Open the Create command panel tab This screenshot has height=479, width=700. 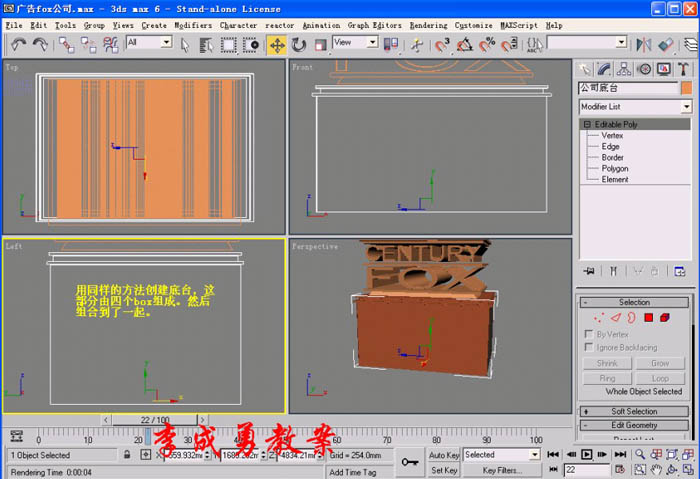(x=584, y=69)
